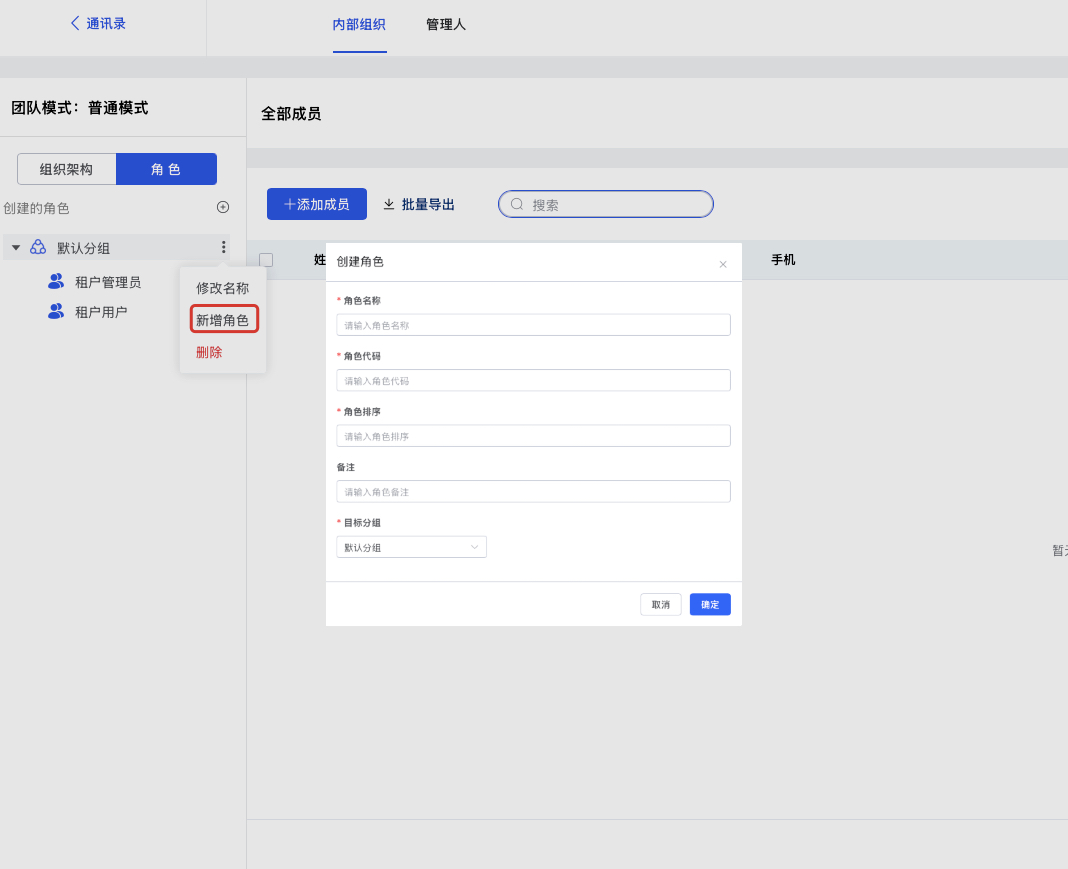Open the three-dot menu for 默认分组
1068x869 pixels.
[223, 247]
